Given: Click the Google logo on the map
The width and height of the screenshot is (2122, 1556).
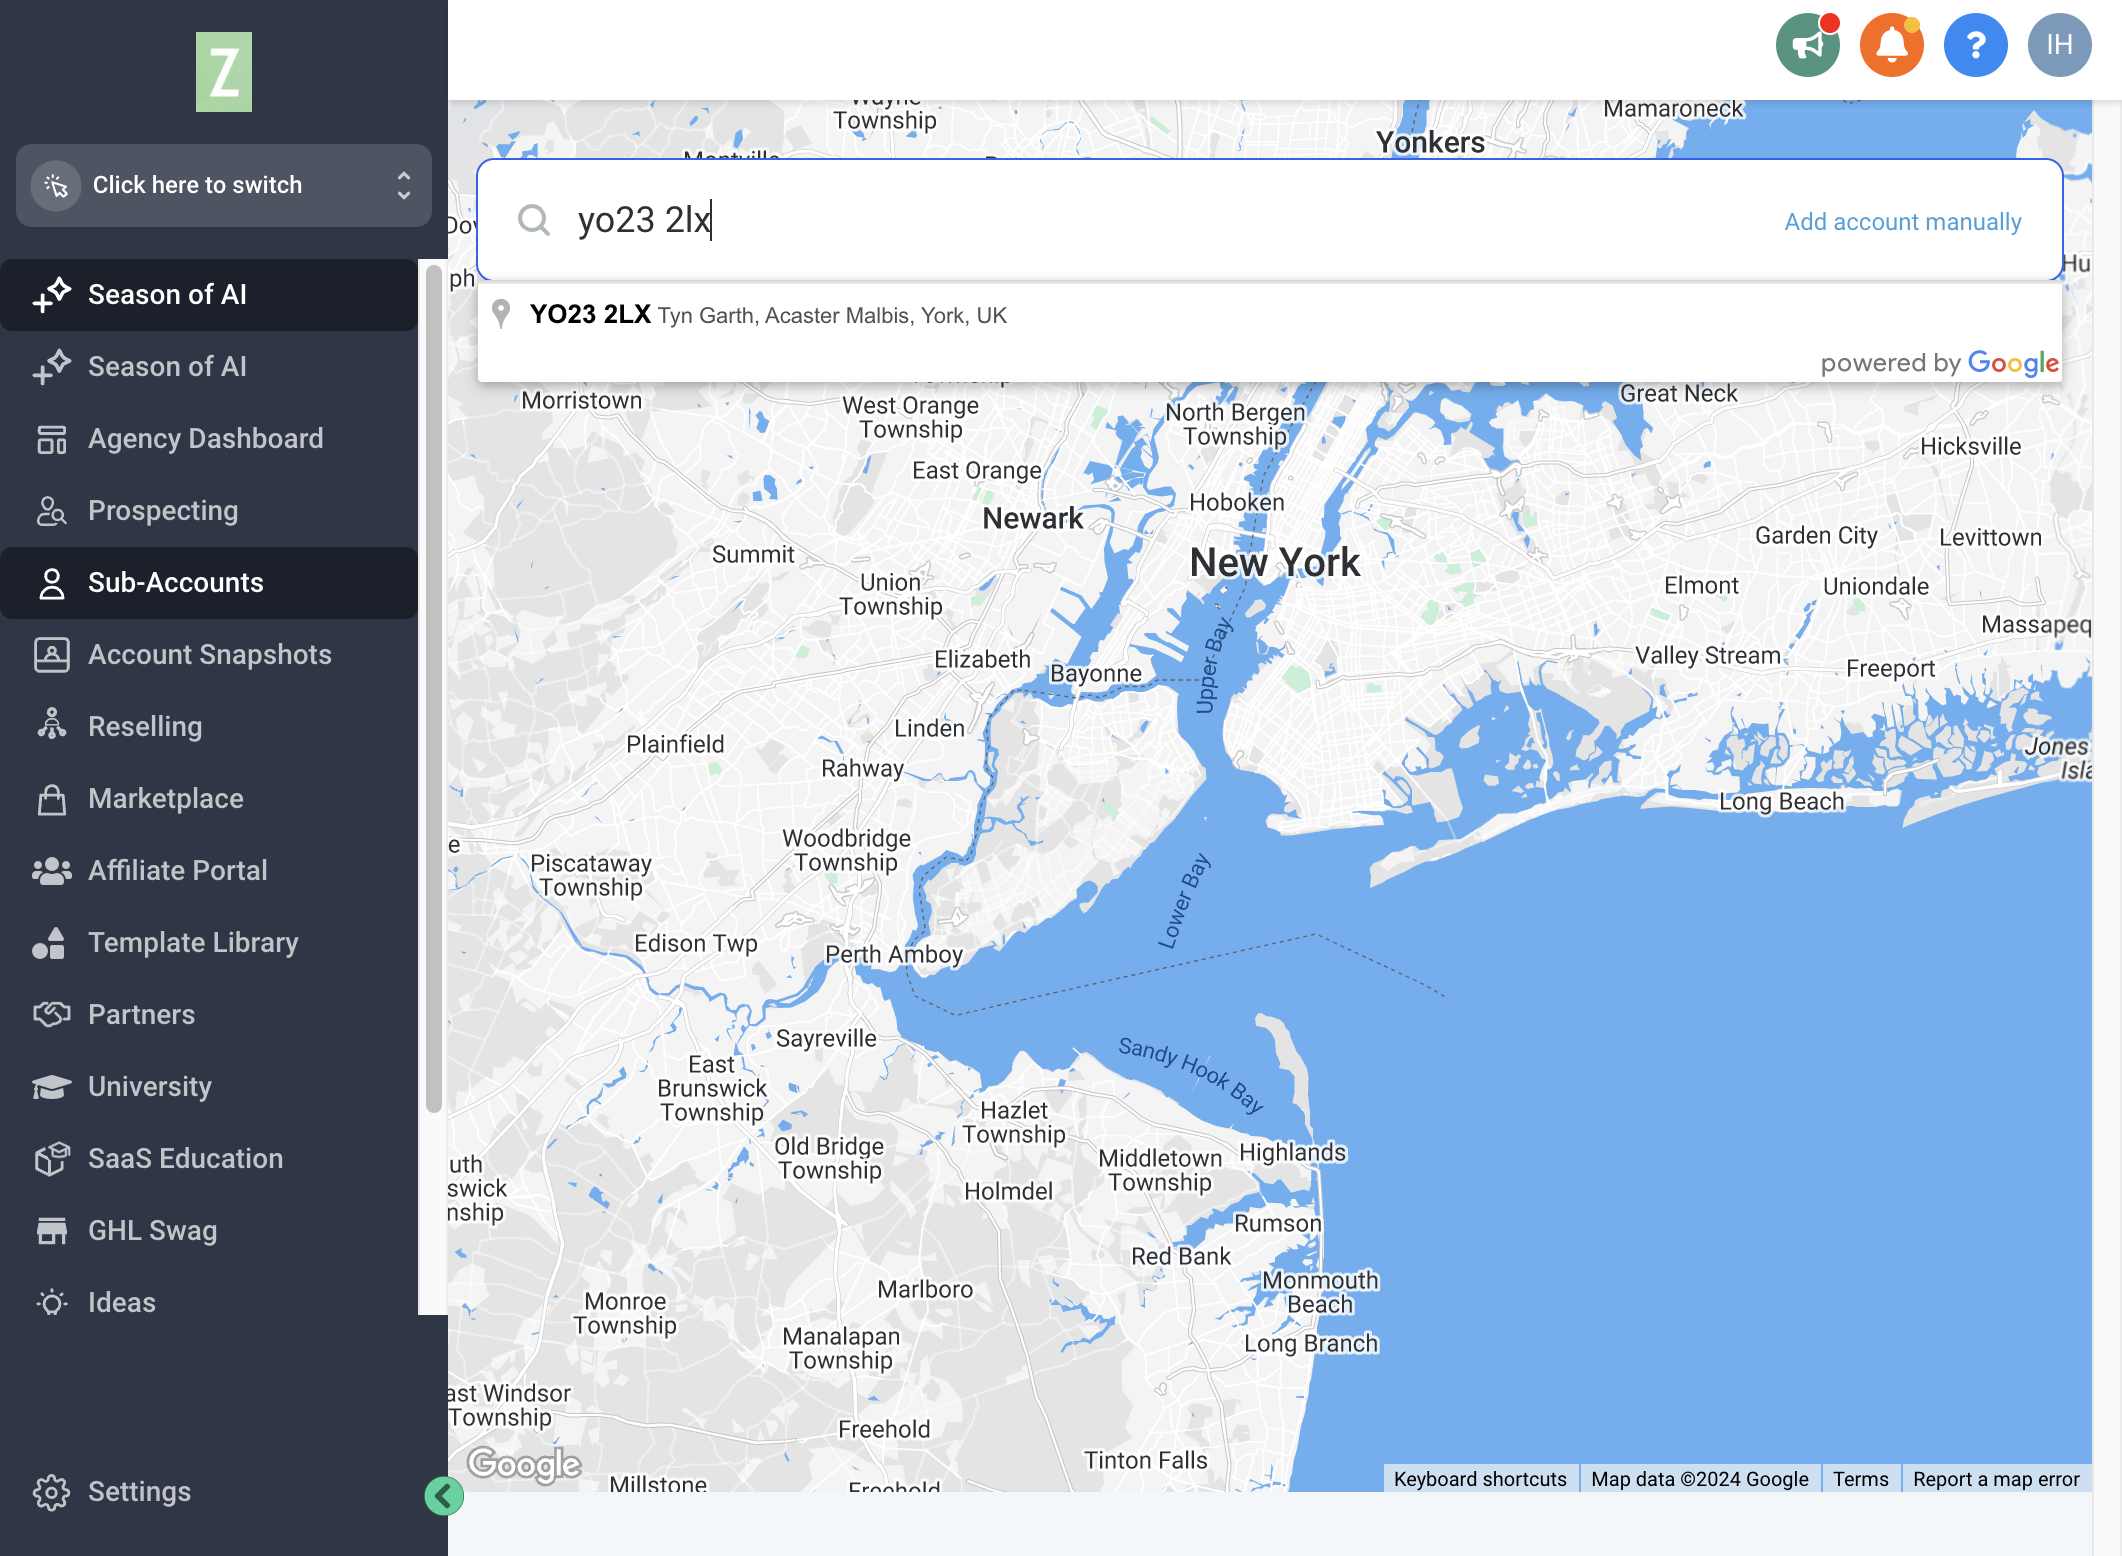Looking at the screenshot, I should 524,1464.
